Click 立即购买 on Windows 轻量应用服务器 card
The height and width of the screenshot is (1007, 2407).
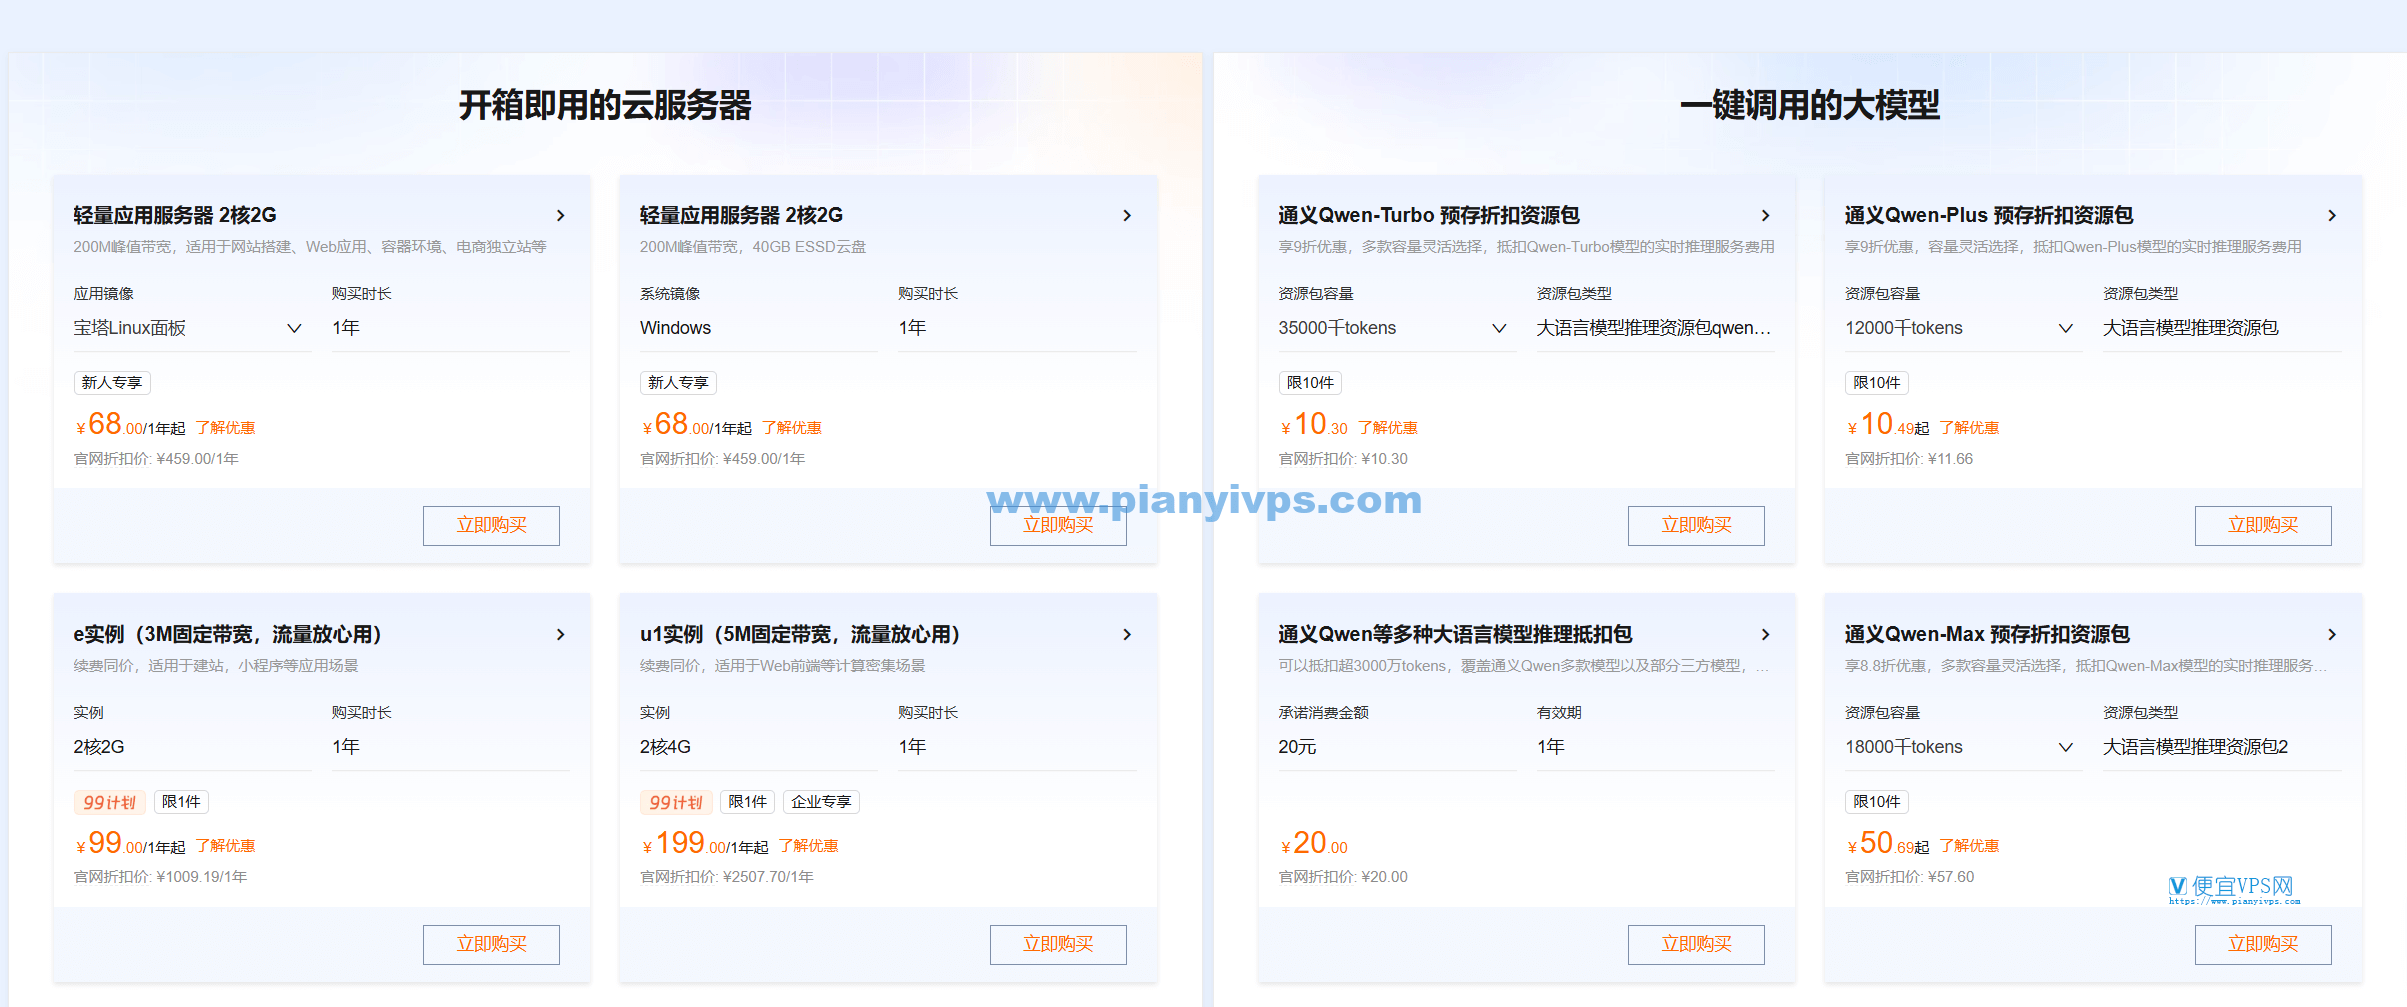coord(1058,525)
